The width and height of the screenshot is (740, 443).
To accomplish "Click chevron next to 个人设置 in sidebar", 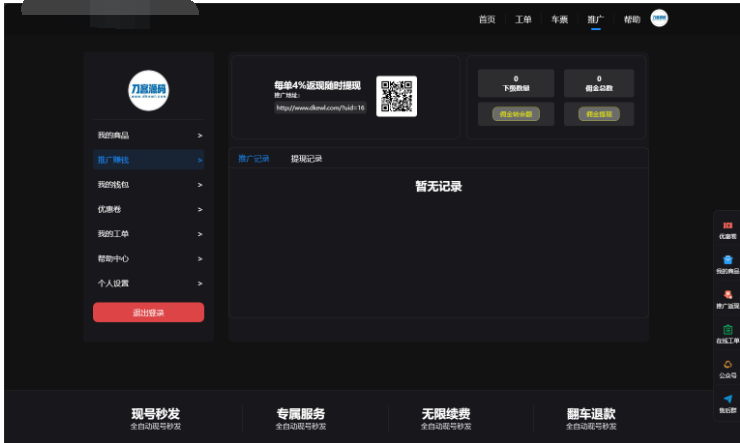I will point(200,284).
